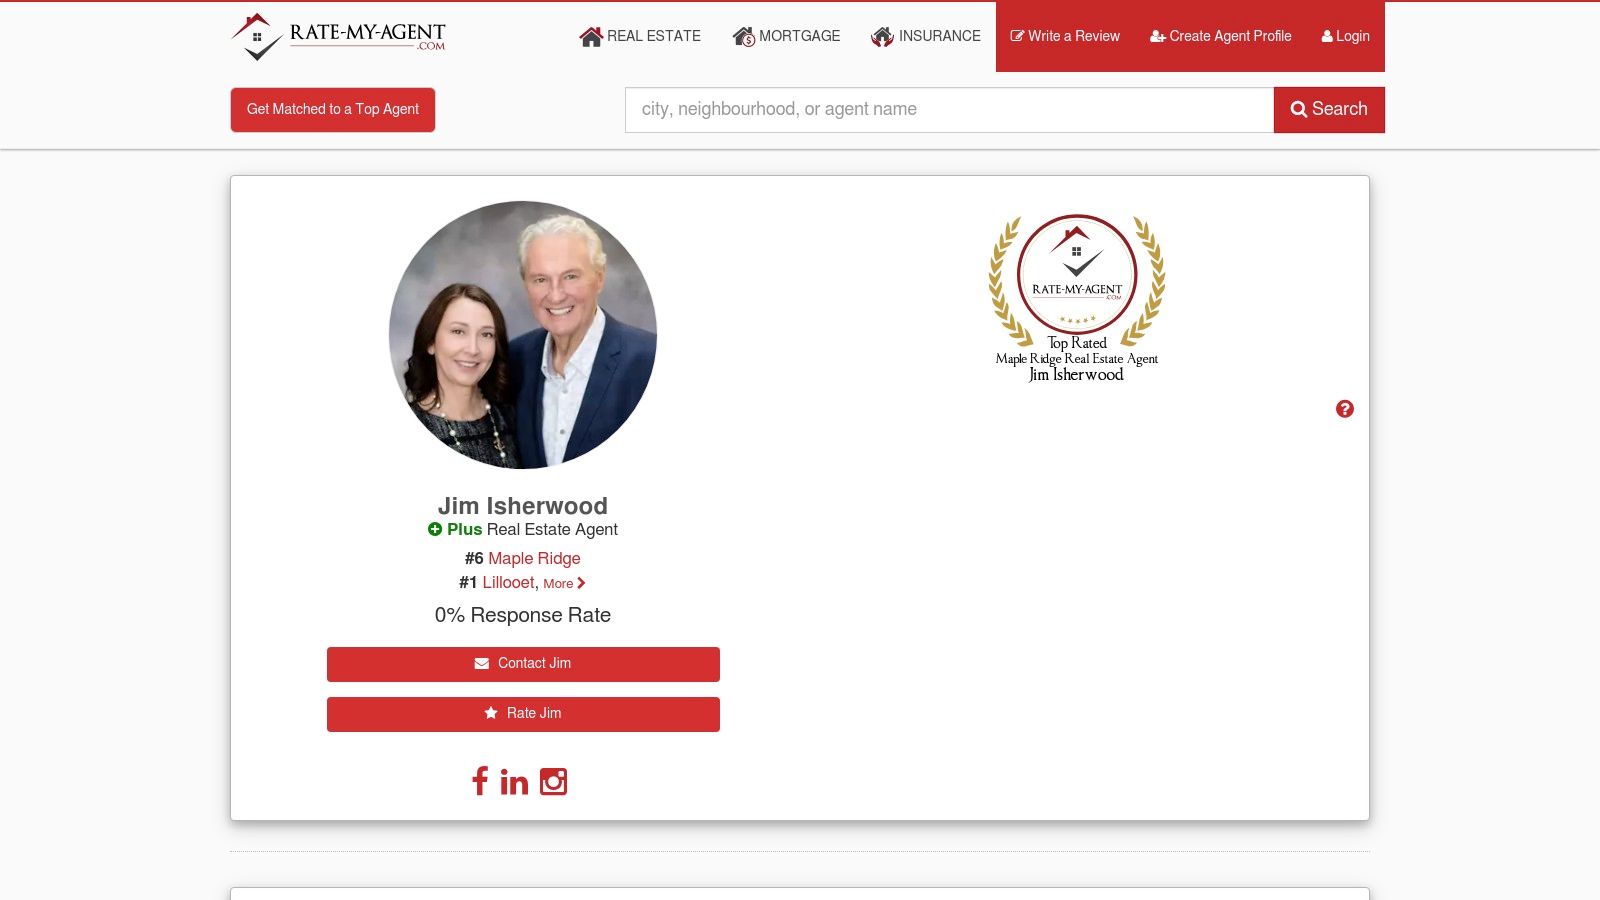The height and width of the screenshot is (900, 1600).
Task: Open the Rate-My-Agent.com logo homepage
Action: tap(338, 37)
